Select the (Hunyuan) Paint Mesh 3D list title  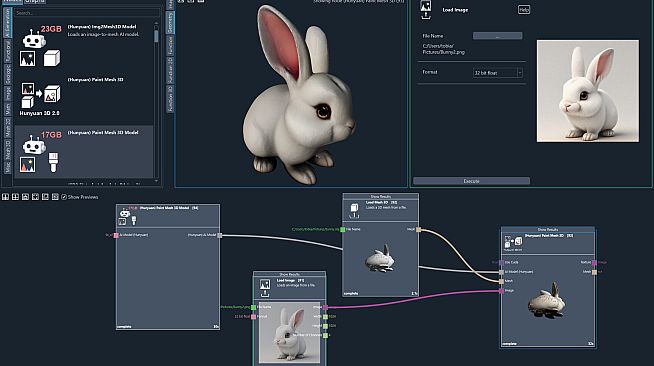(x=96, y=80)
